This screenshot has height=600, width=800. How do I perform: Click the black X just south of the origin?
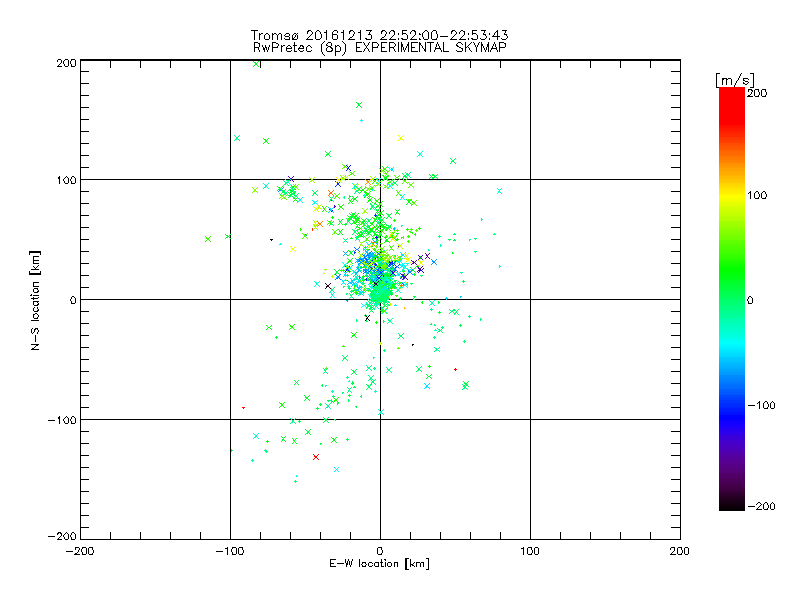367,318
